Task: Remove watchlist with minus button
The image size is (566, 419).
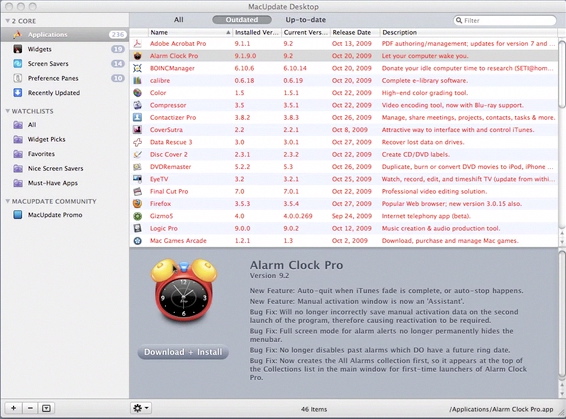Action: tap(30, 408)
